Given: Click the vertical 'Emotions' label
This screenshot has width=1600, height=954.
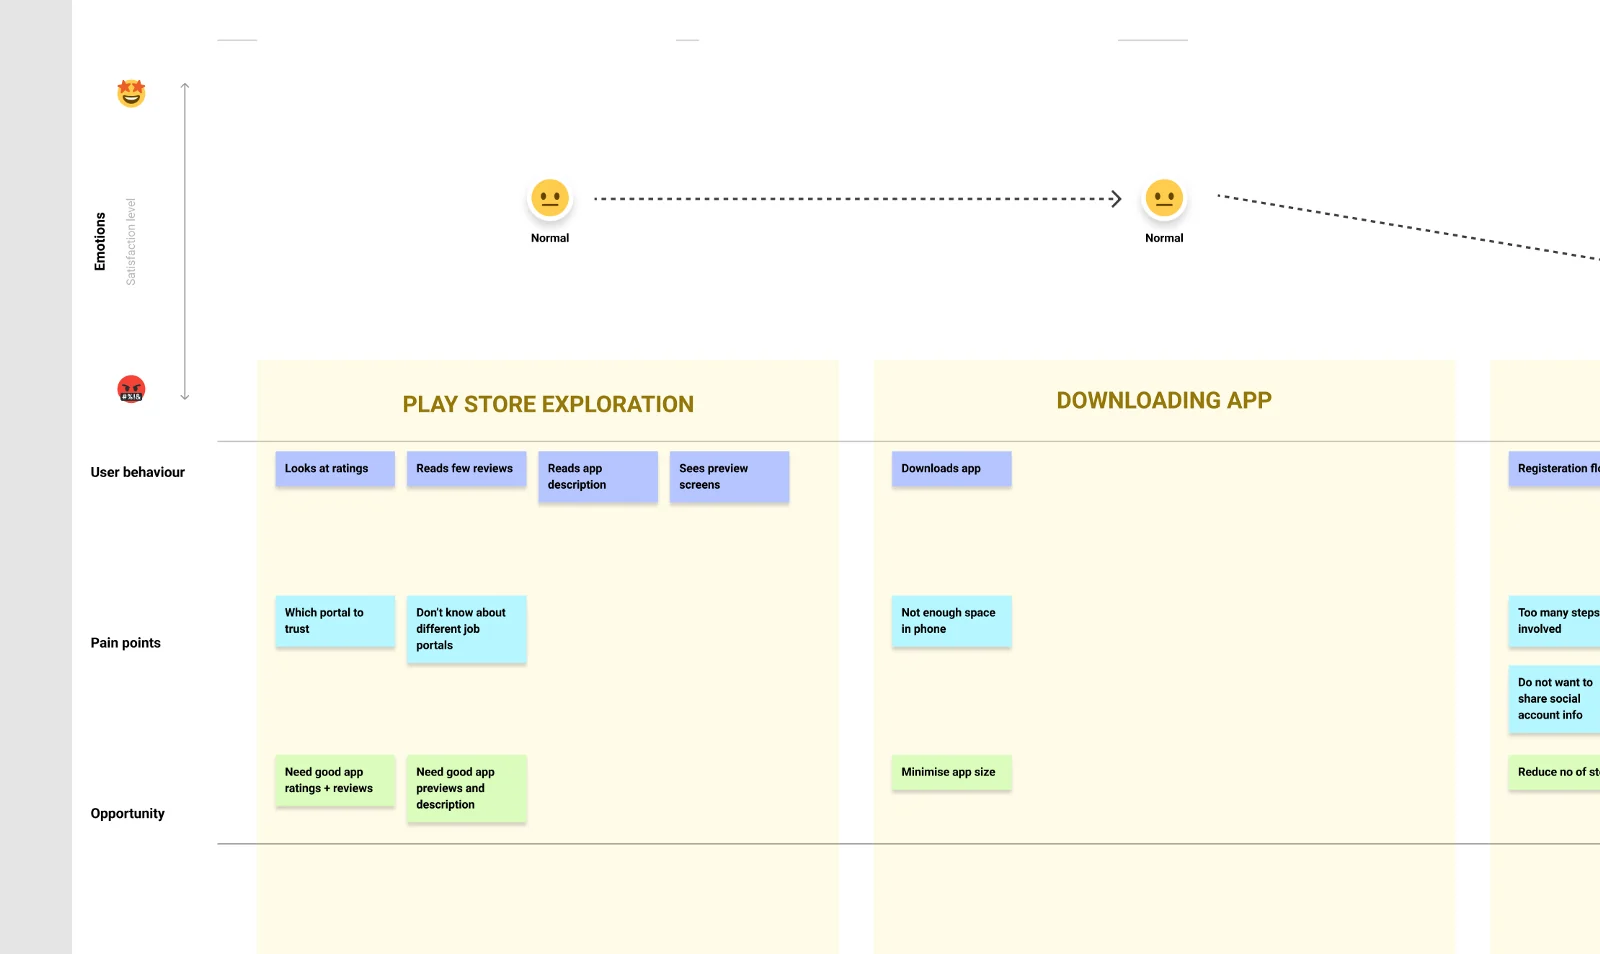Looking at the screenshot, I should (100, 241).
